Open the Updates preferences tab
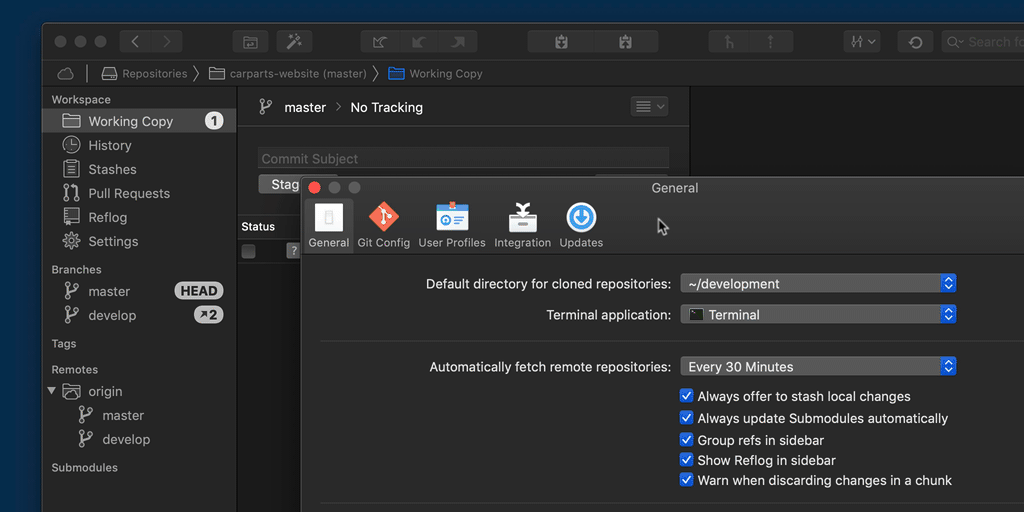Viewport: 1024px width, 512px height. [581, 225]
